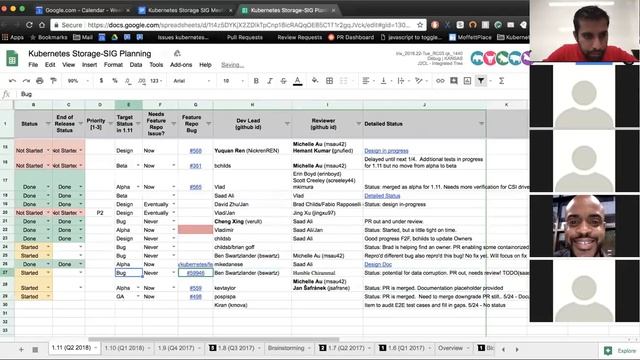Open text rotation options
The image size is (640, 360).
(x=418, y=81)
